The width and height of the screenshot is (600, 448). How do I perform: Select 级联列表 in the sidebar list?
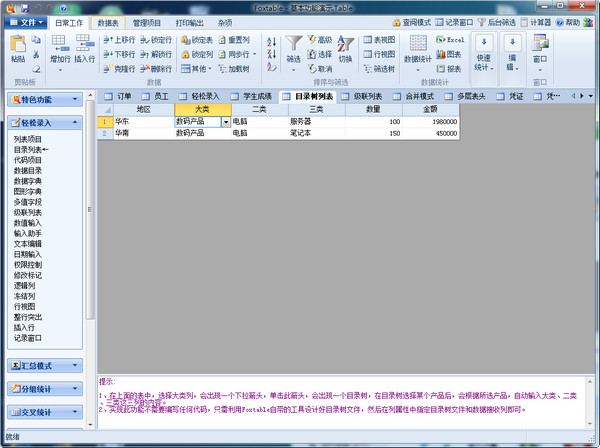point(28,213)
